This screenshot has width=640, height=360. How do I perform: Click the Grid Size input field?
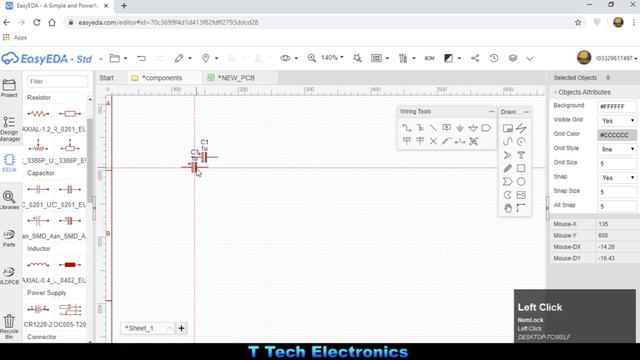617,163
